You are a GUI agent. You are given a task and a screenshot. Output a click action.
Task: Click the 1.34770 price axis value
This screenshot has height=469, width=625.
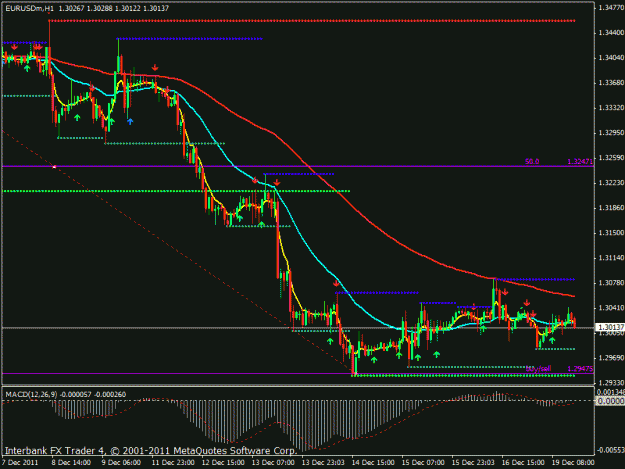pos(611,7)
